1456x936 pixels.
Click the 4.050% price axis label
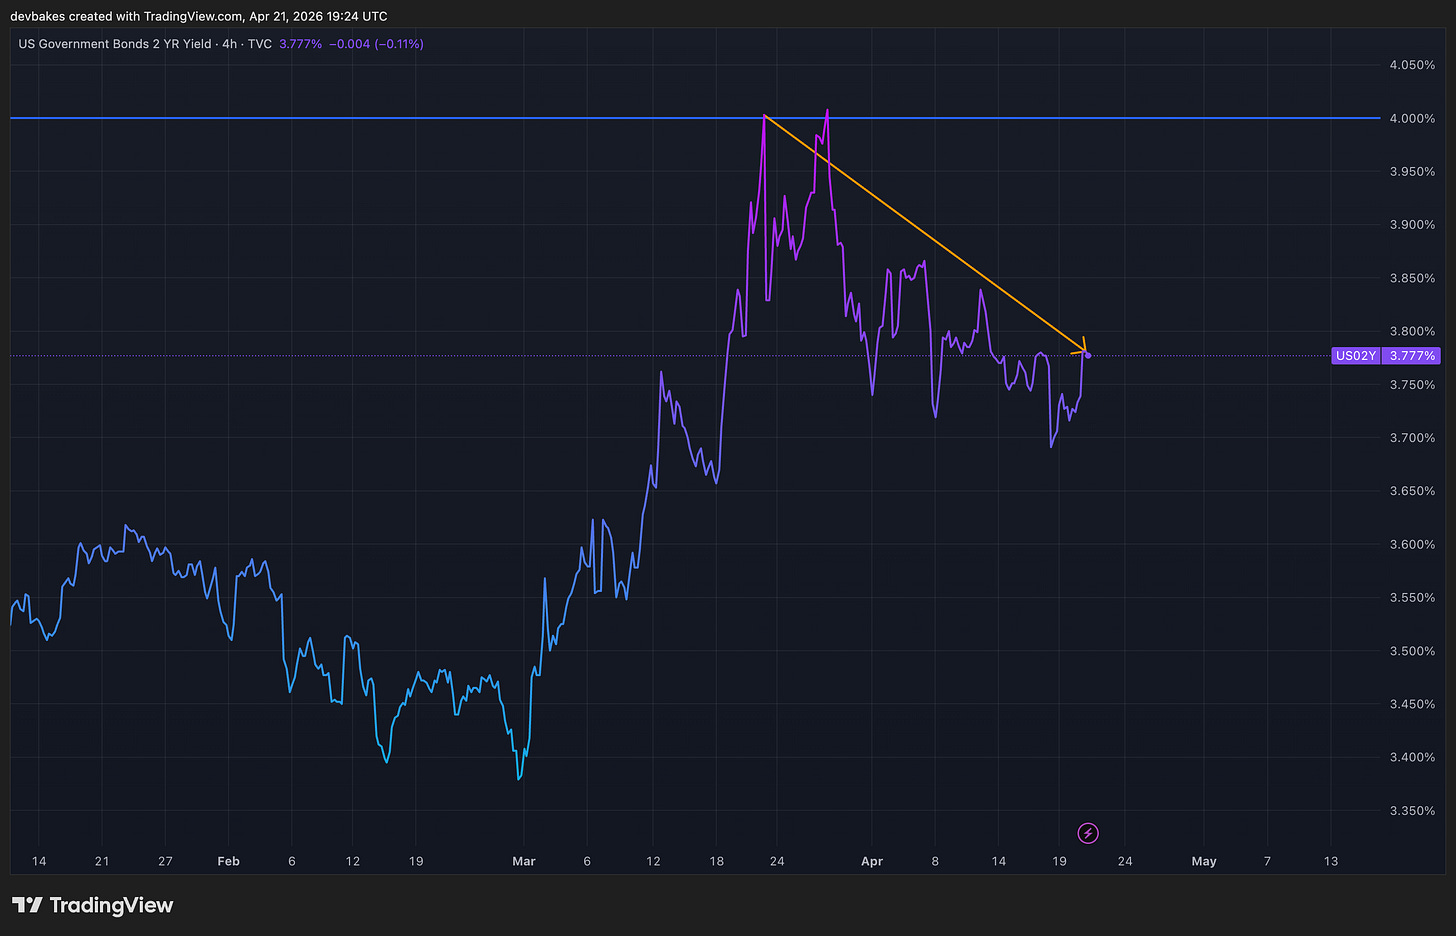[1412, 65]
